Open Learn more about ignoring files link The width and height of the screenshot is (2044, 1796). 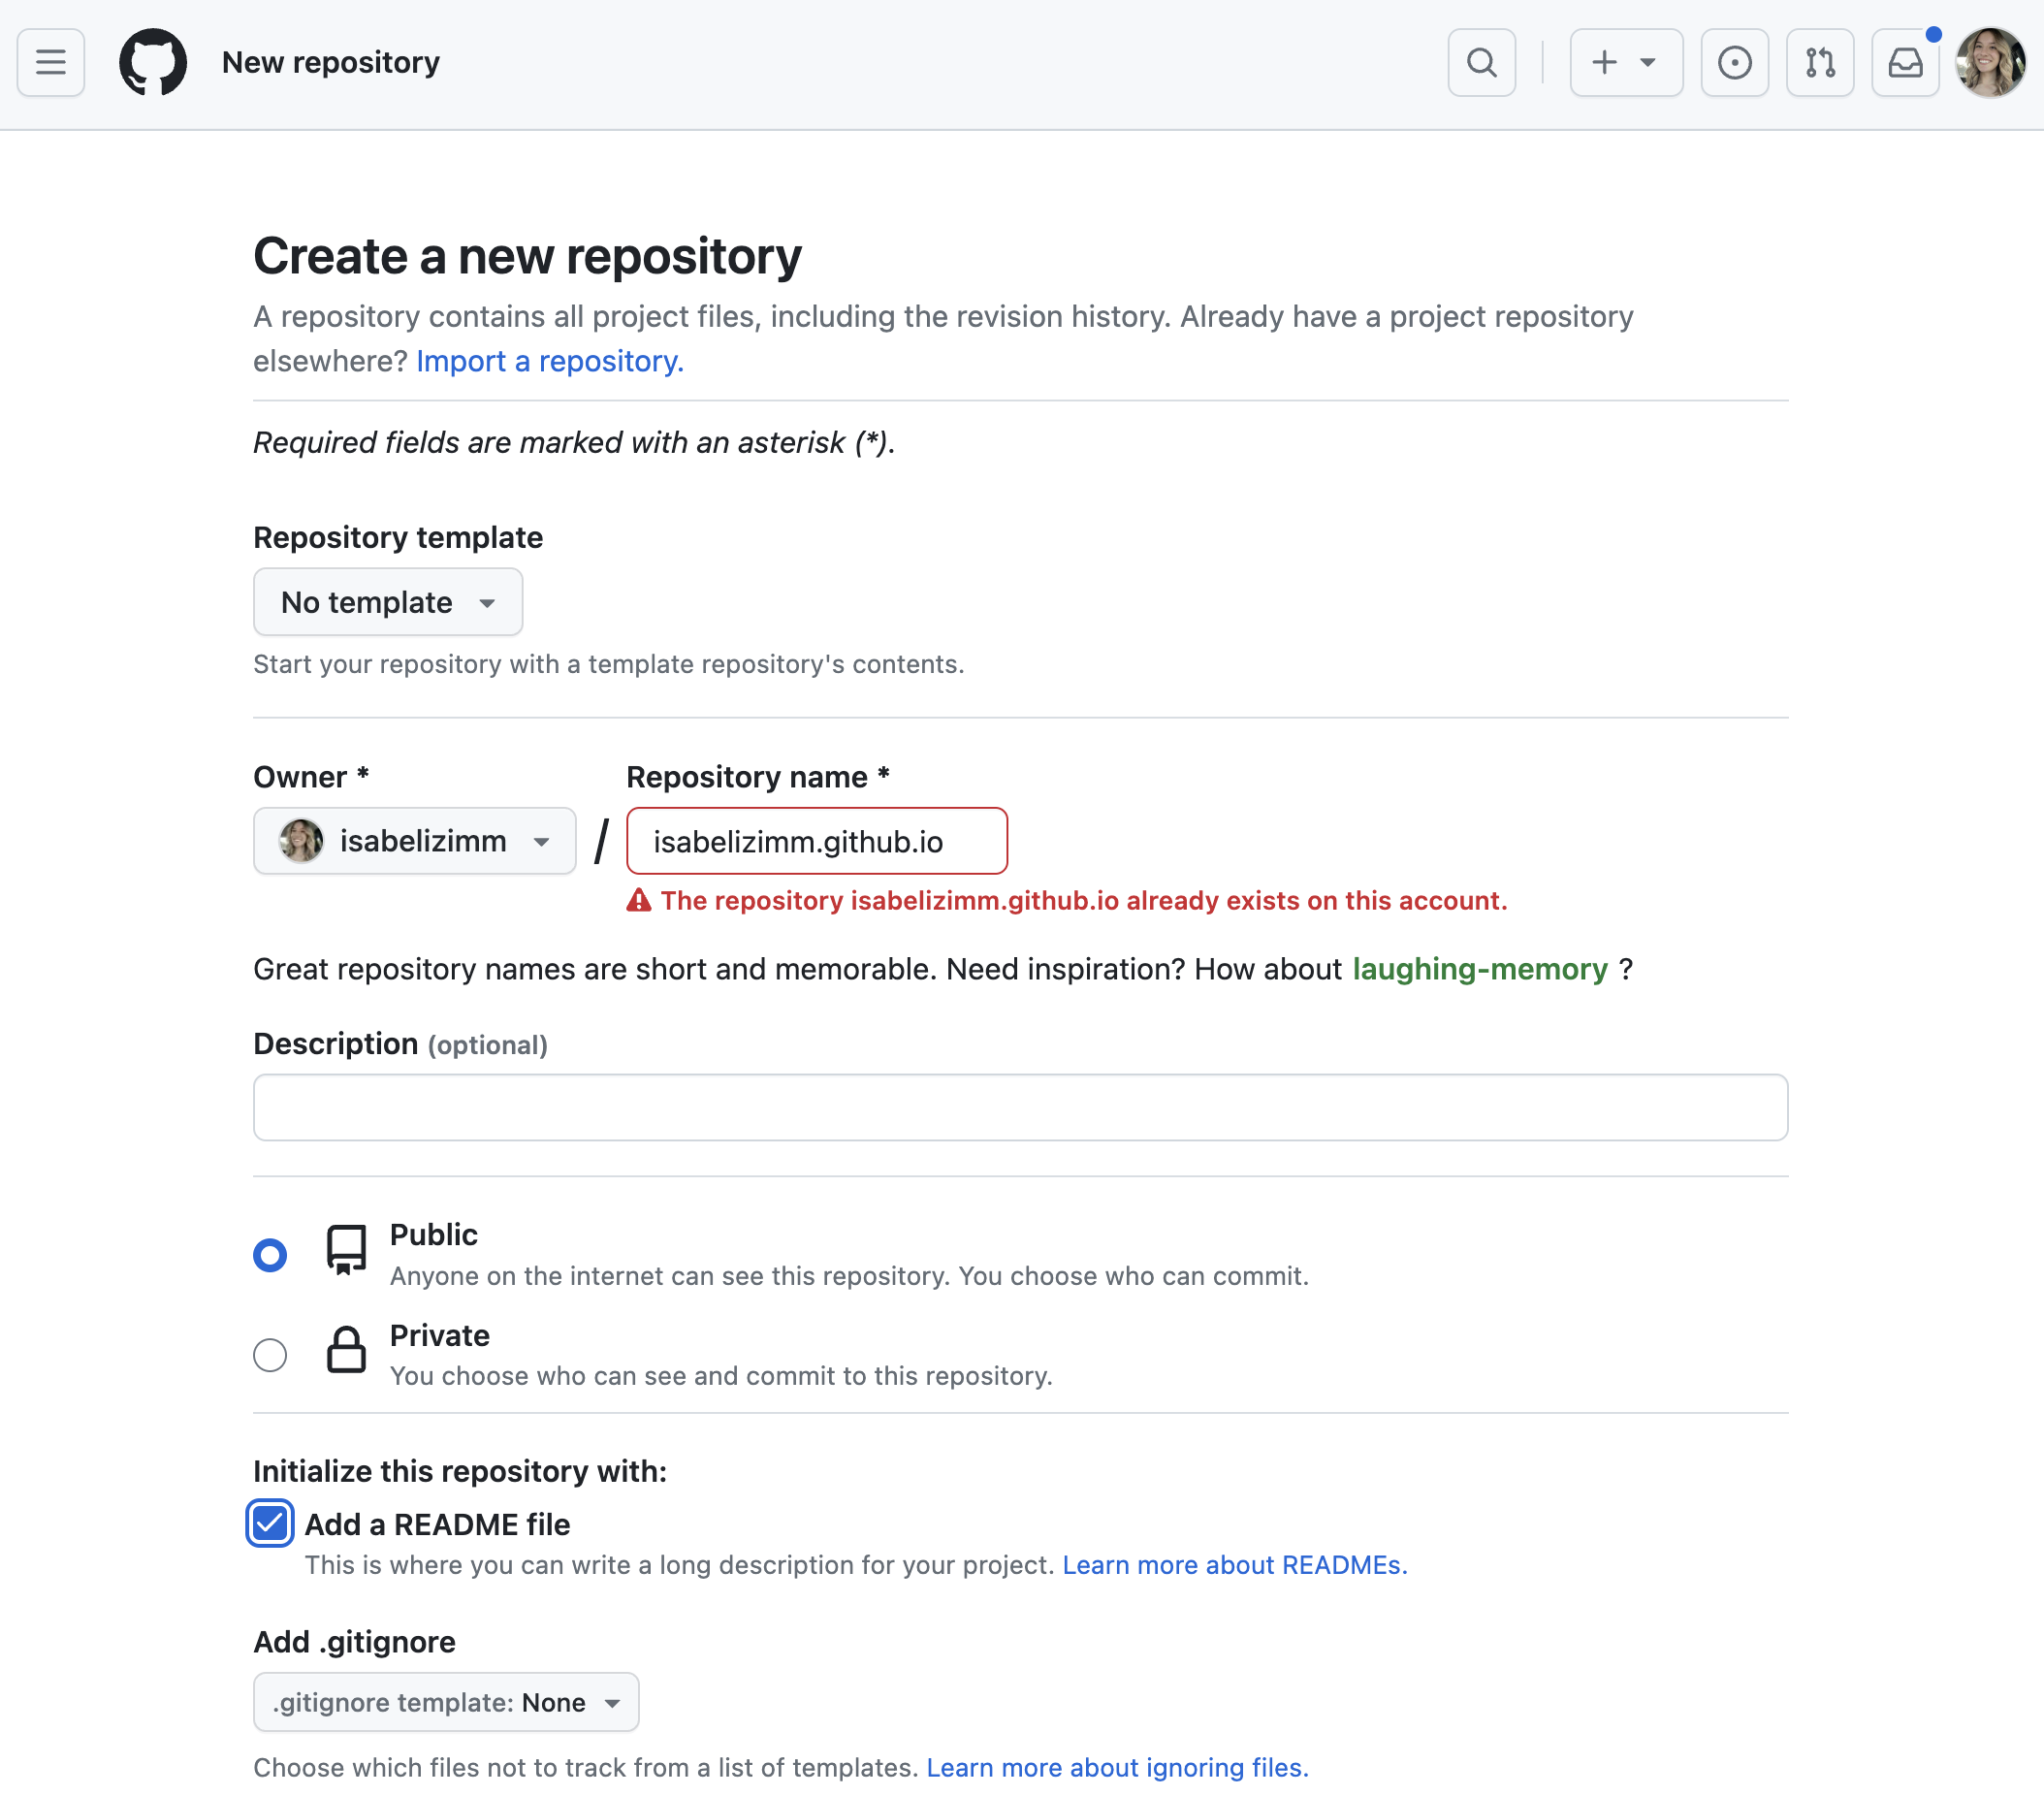pyautogui.click(x=1117, y=1768)
